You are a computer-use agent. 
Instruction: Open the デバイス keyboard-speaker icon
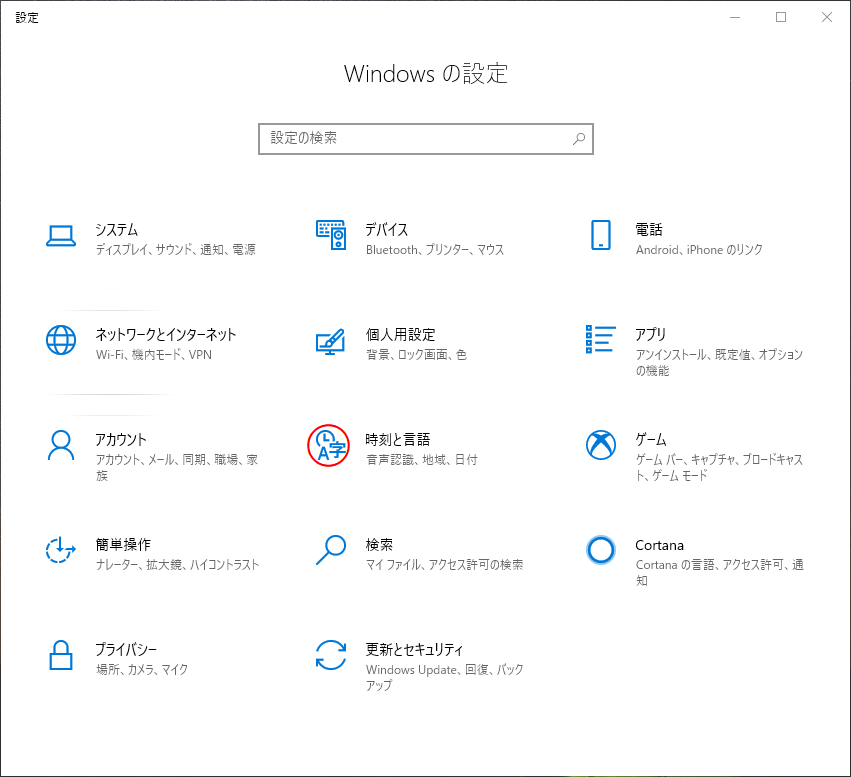point(331,235)
